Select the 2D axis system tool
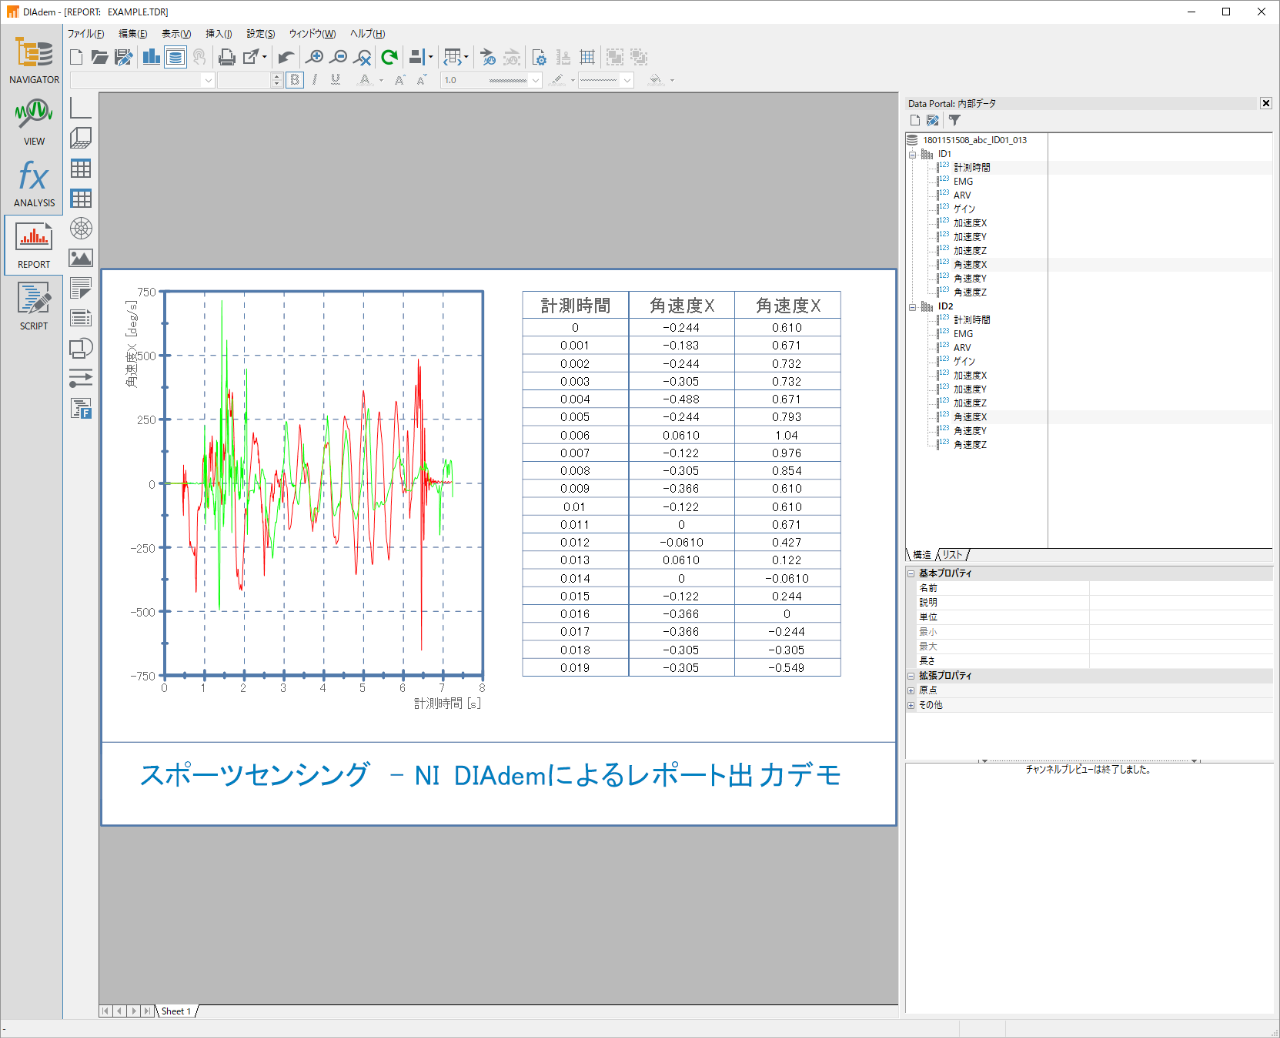The width and height of the screenshot is (1280, 1038). coord(81,107)
